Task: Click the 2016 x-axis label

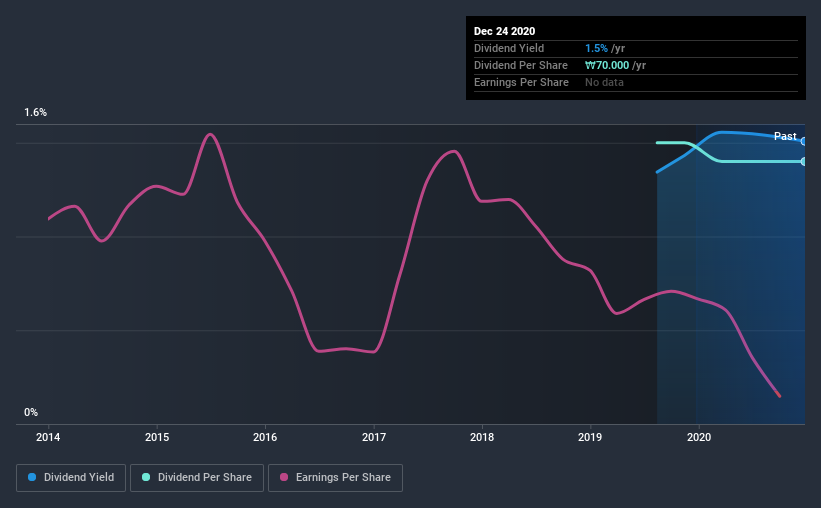Action: click(x=265, y=437)
